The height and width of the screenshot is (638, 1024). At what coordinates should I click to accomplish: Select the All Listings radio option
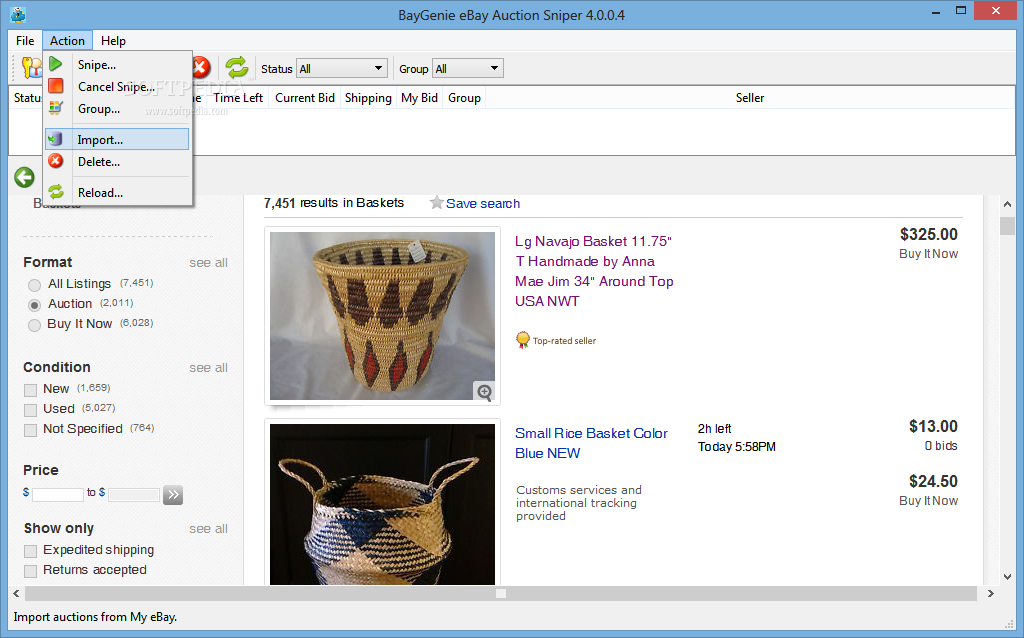34,285
